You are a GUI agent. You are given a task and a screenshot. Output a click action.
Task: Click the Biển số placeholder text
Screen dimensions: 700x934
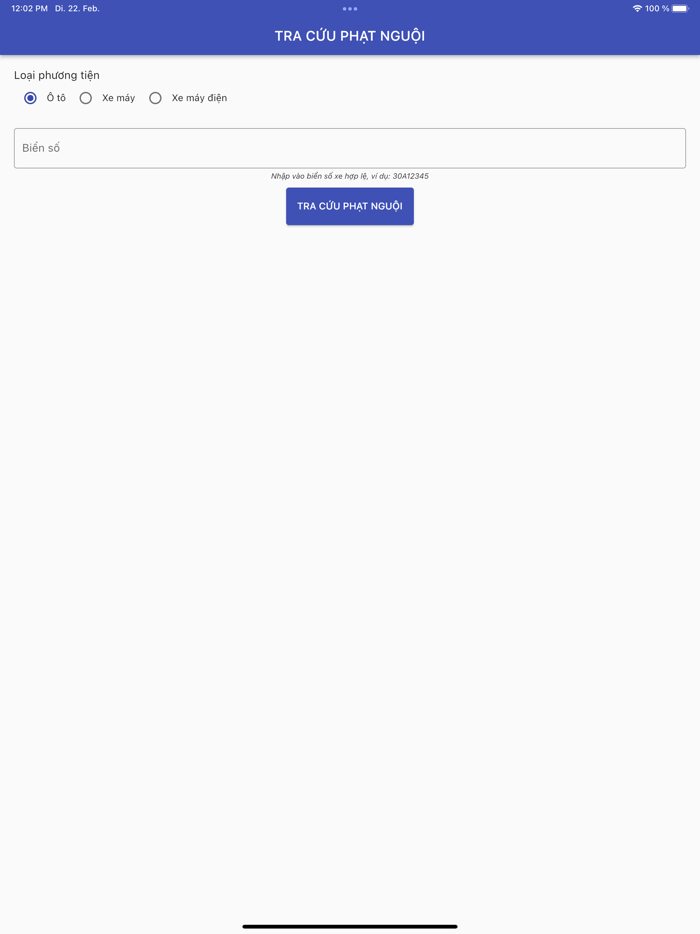pyautogui.click(x=41, y=148)
